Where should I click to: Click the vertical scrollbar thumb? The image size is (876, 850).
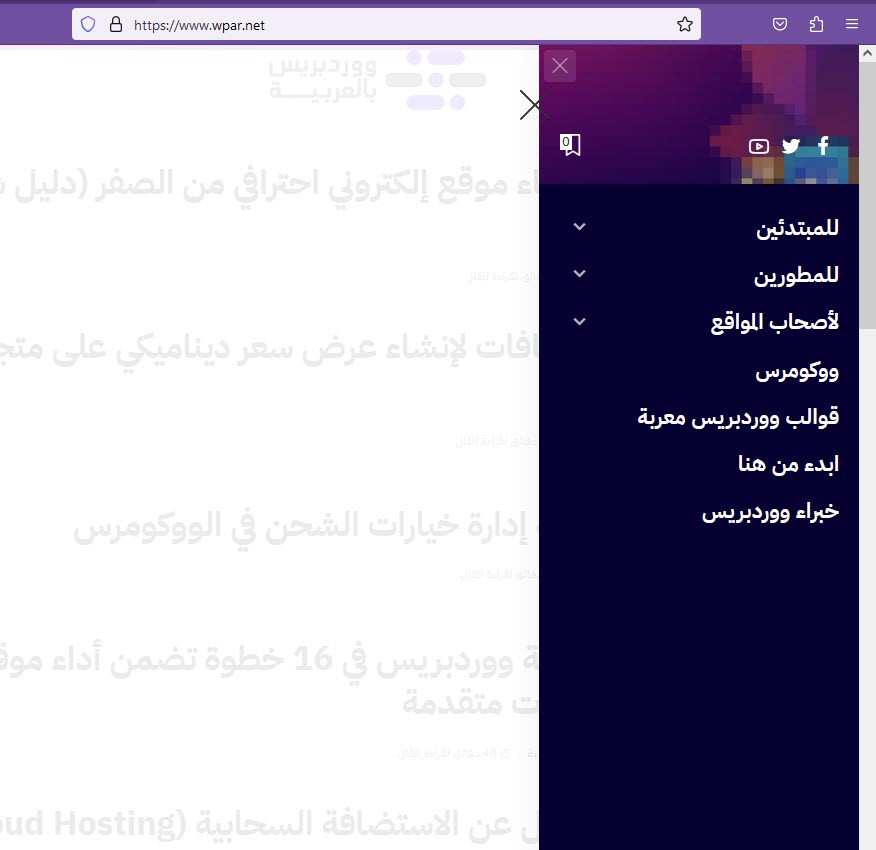(867, 196)
